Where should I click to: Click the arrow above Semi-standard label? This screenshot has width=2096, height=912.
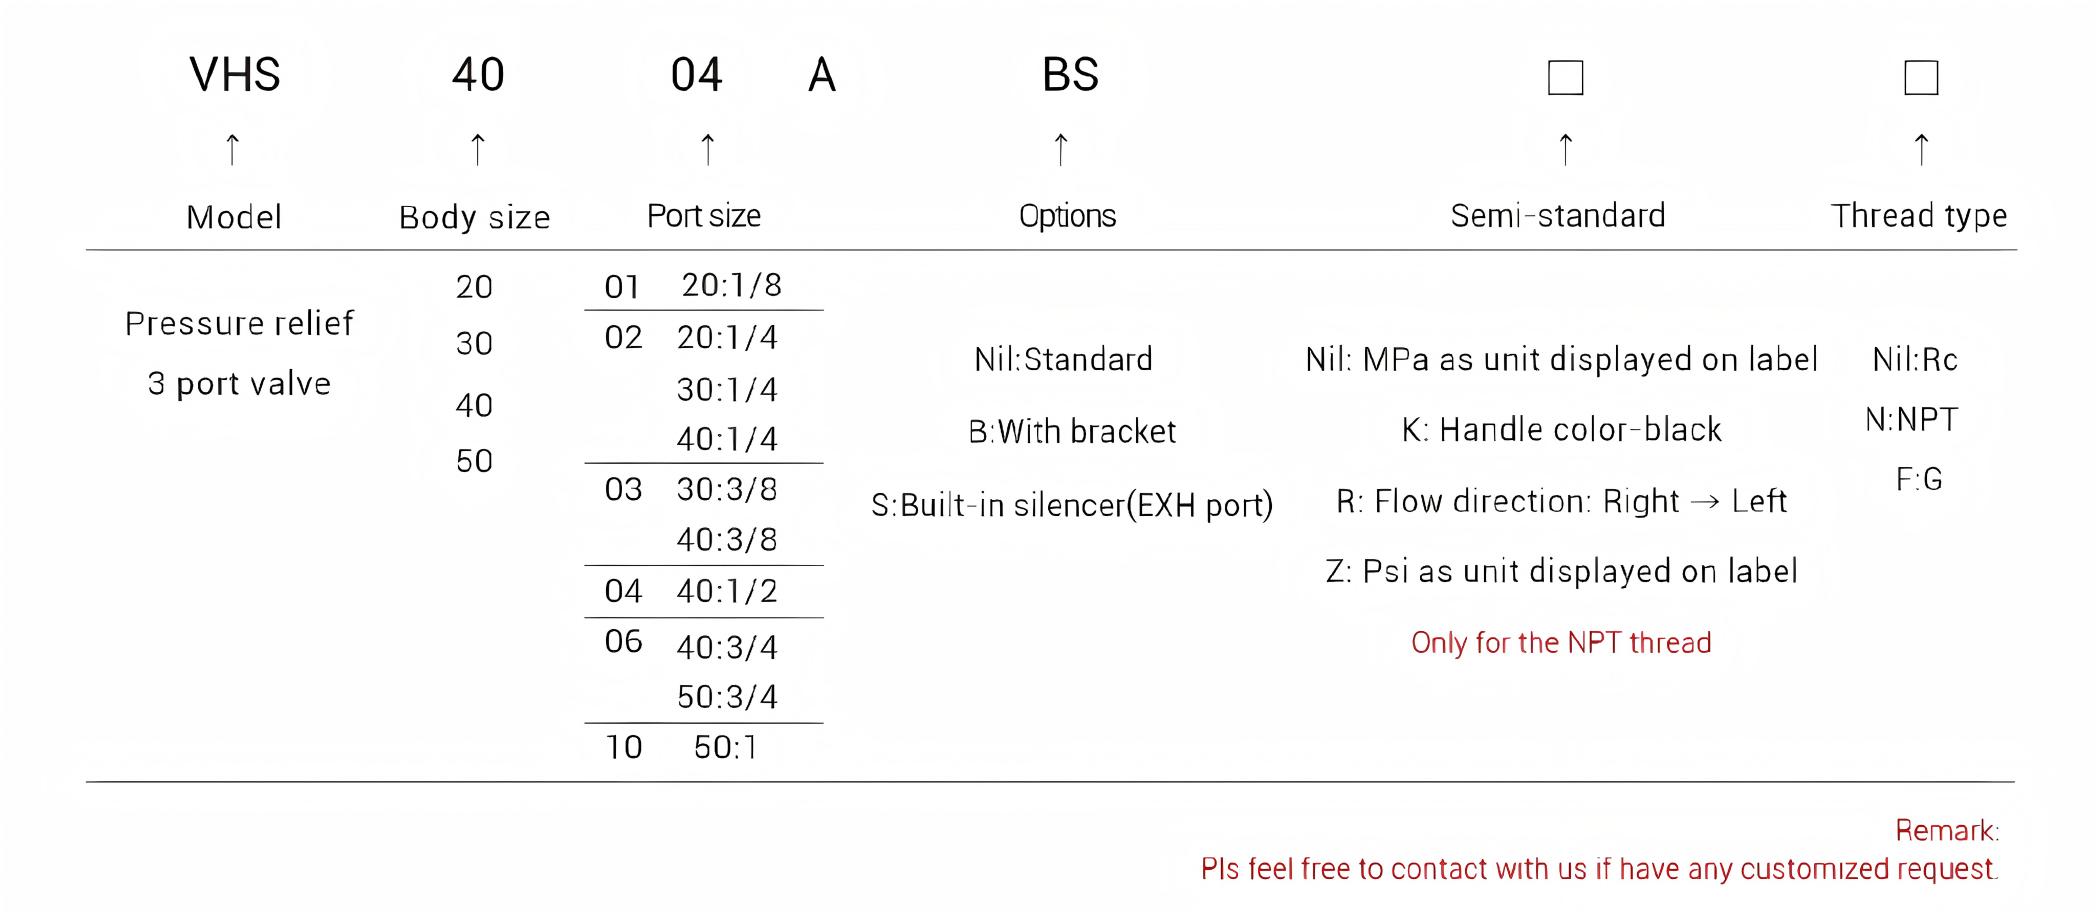click(1566, 149)
